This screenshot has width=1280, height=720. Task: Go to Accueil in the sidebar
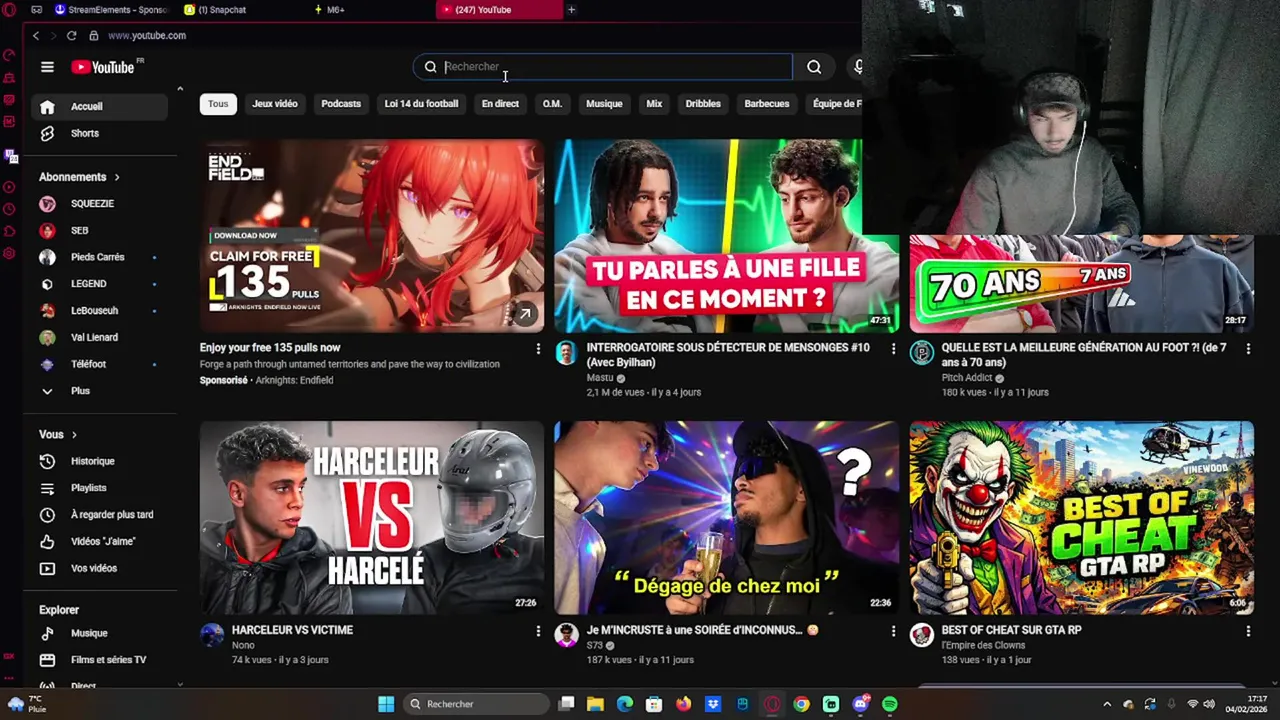100,107
